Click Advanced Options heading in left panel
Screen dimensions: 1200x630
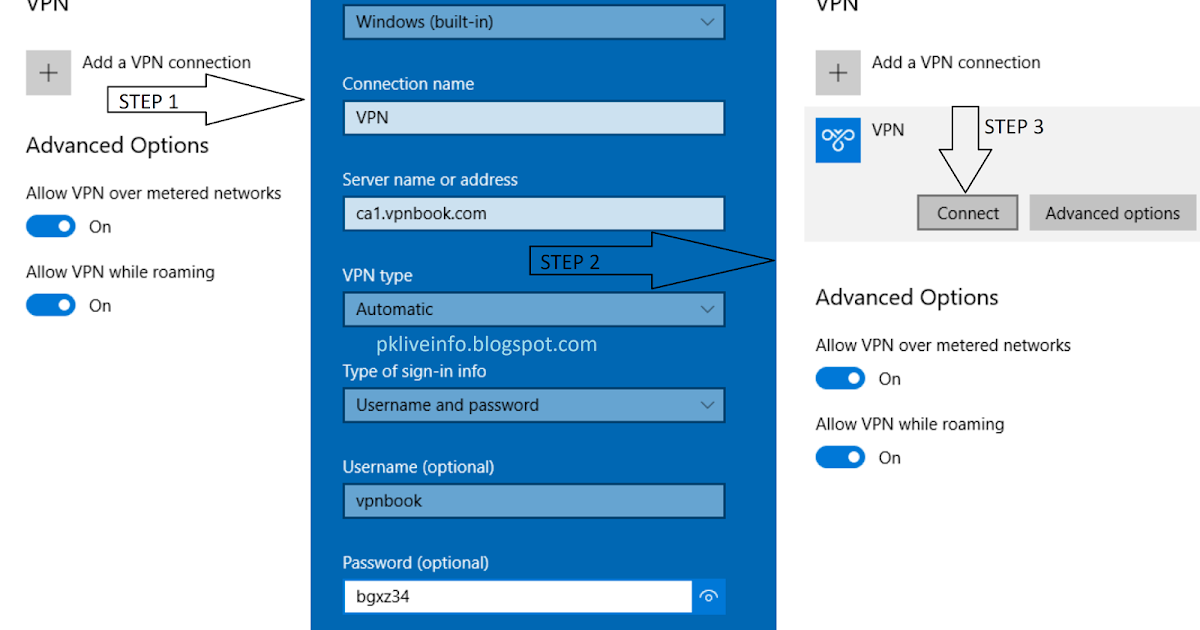[x=117, y=145]
